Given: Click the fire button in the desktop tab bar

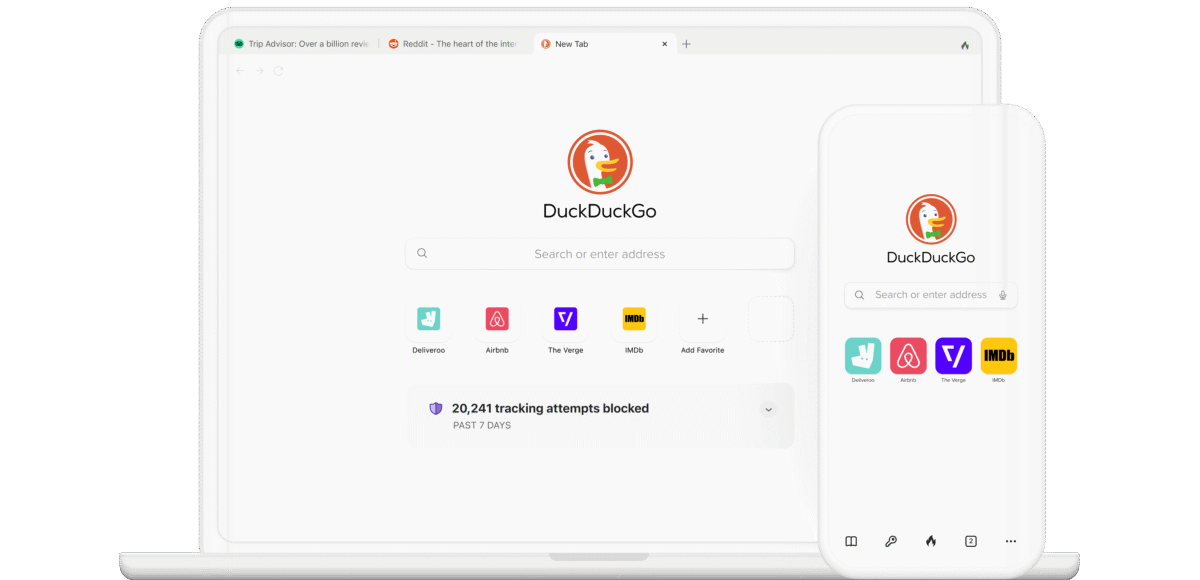Looking at the screenshot, I should pos(965,45).
